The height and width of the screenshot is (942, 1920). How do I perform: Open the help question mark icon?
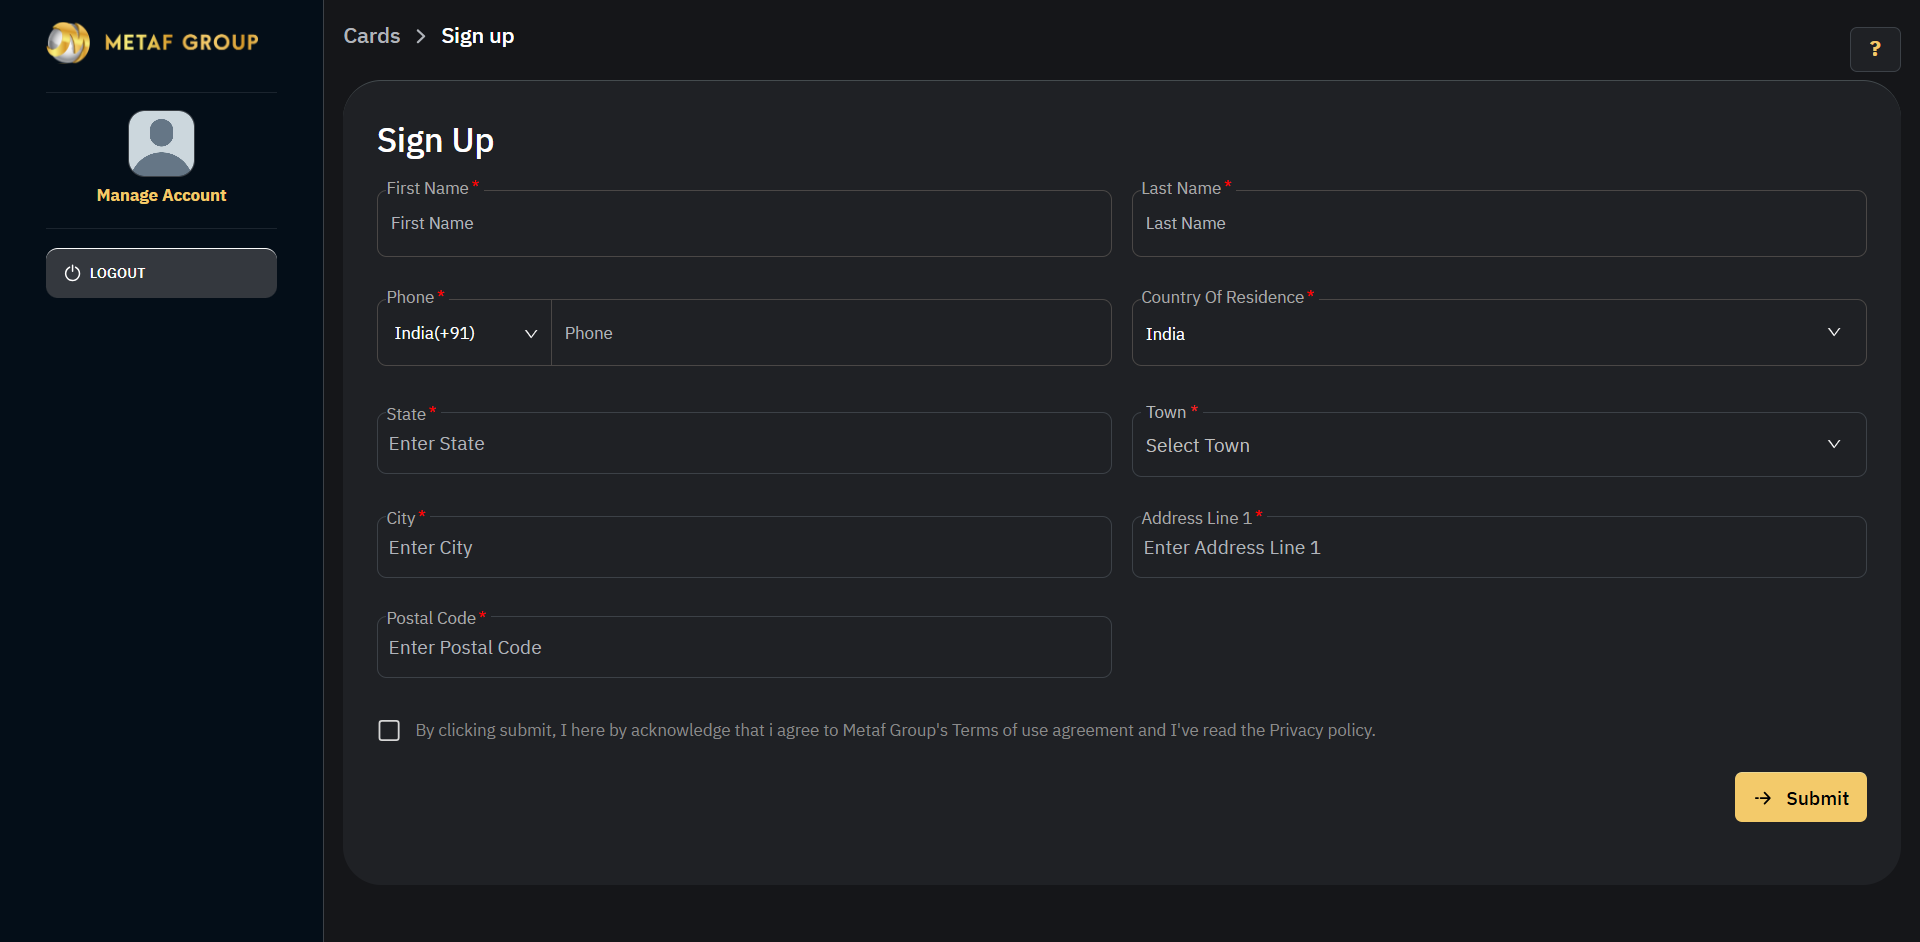[1875, 49]
